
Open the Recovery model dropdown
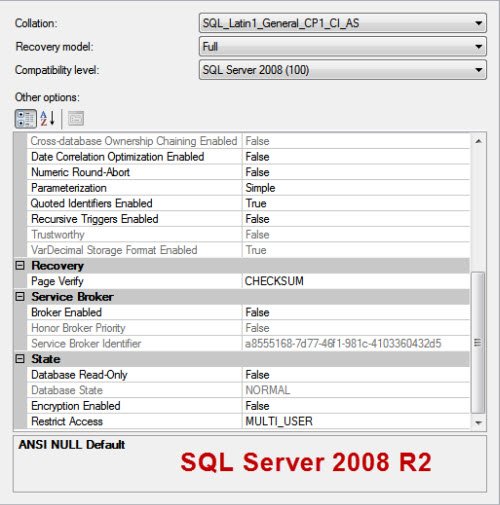[x=343, y=46]
